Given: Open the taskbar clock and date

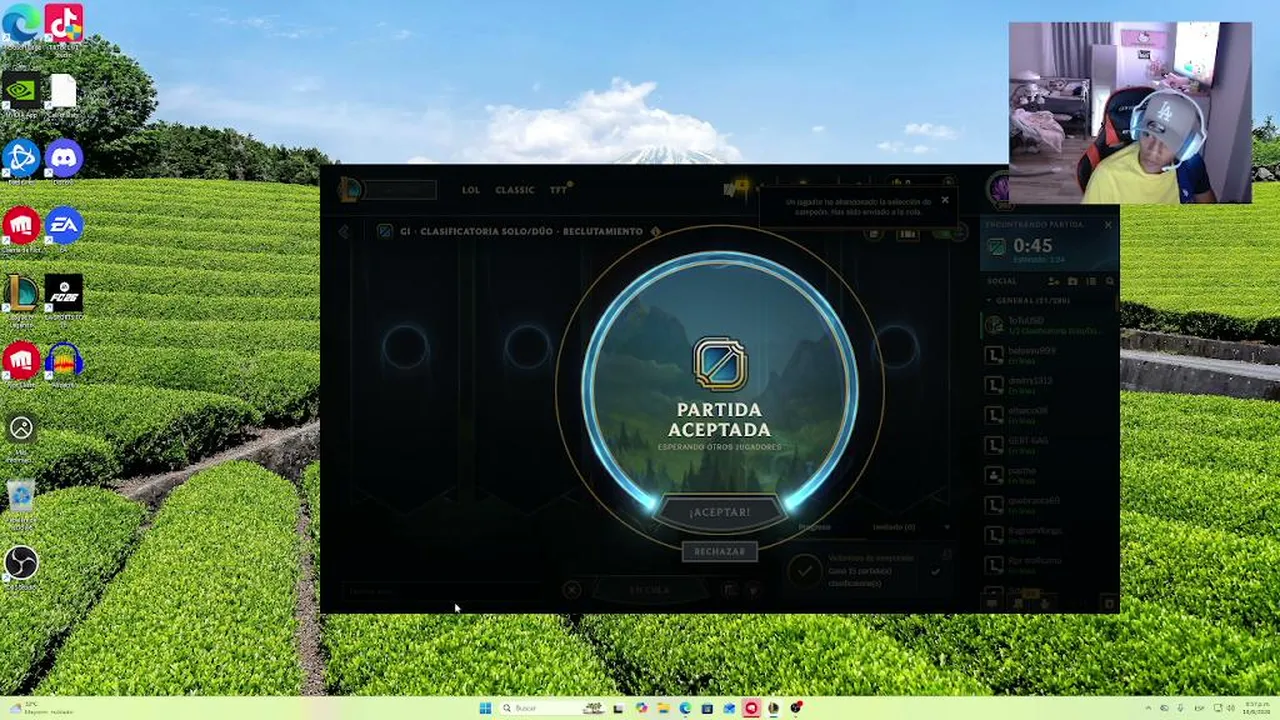Looking at the screenshot, I should point(1256,708).
